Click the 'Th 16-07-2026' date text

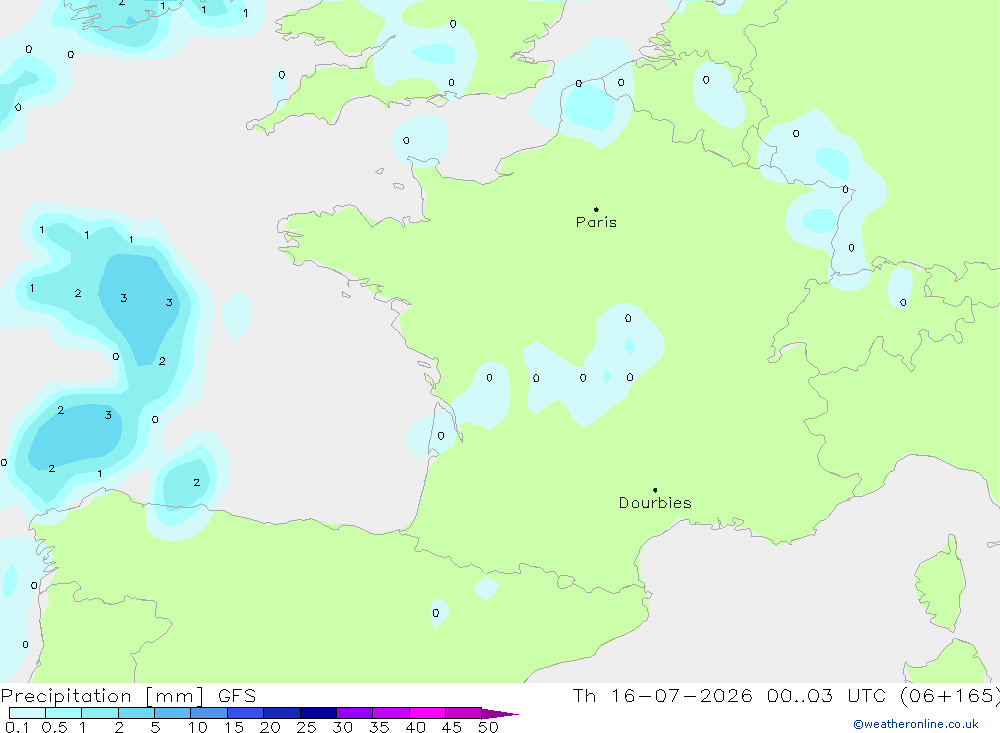[x=663, y=696]
